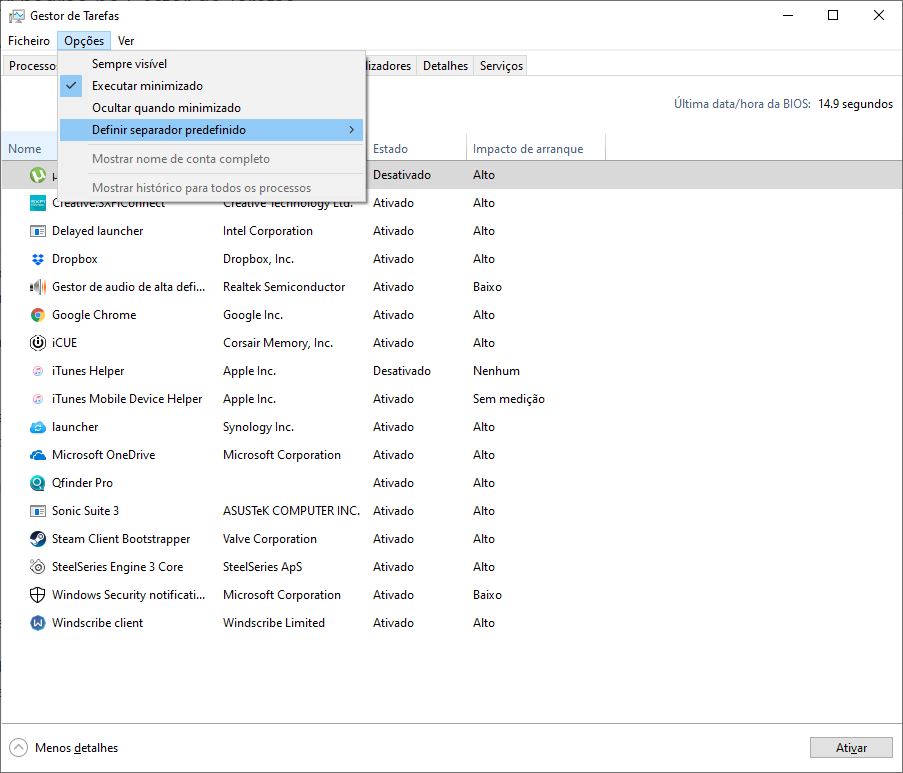Image resolution: width=903 pixels, height=773 pixels.
Task: Click Nenhum impact value for iTunes Helper
Action: [496, 371]
